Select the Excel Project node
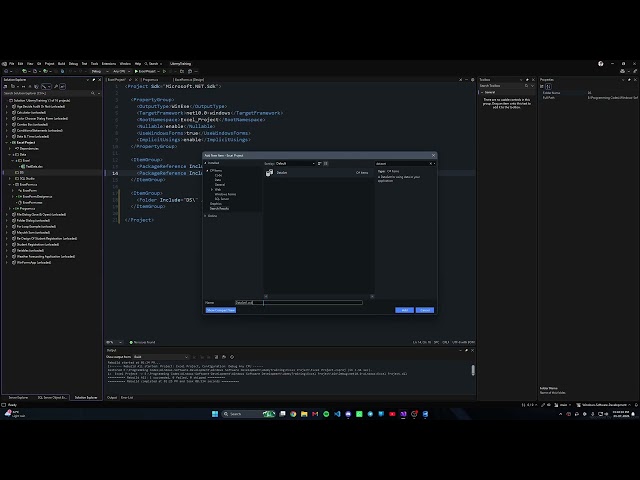This screenshot has width=640, height=480. (26, 142)
